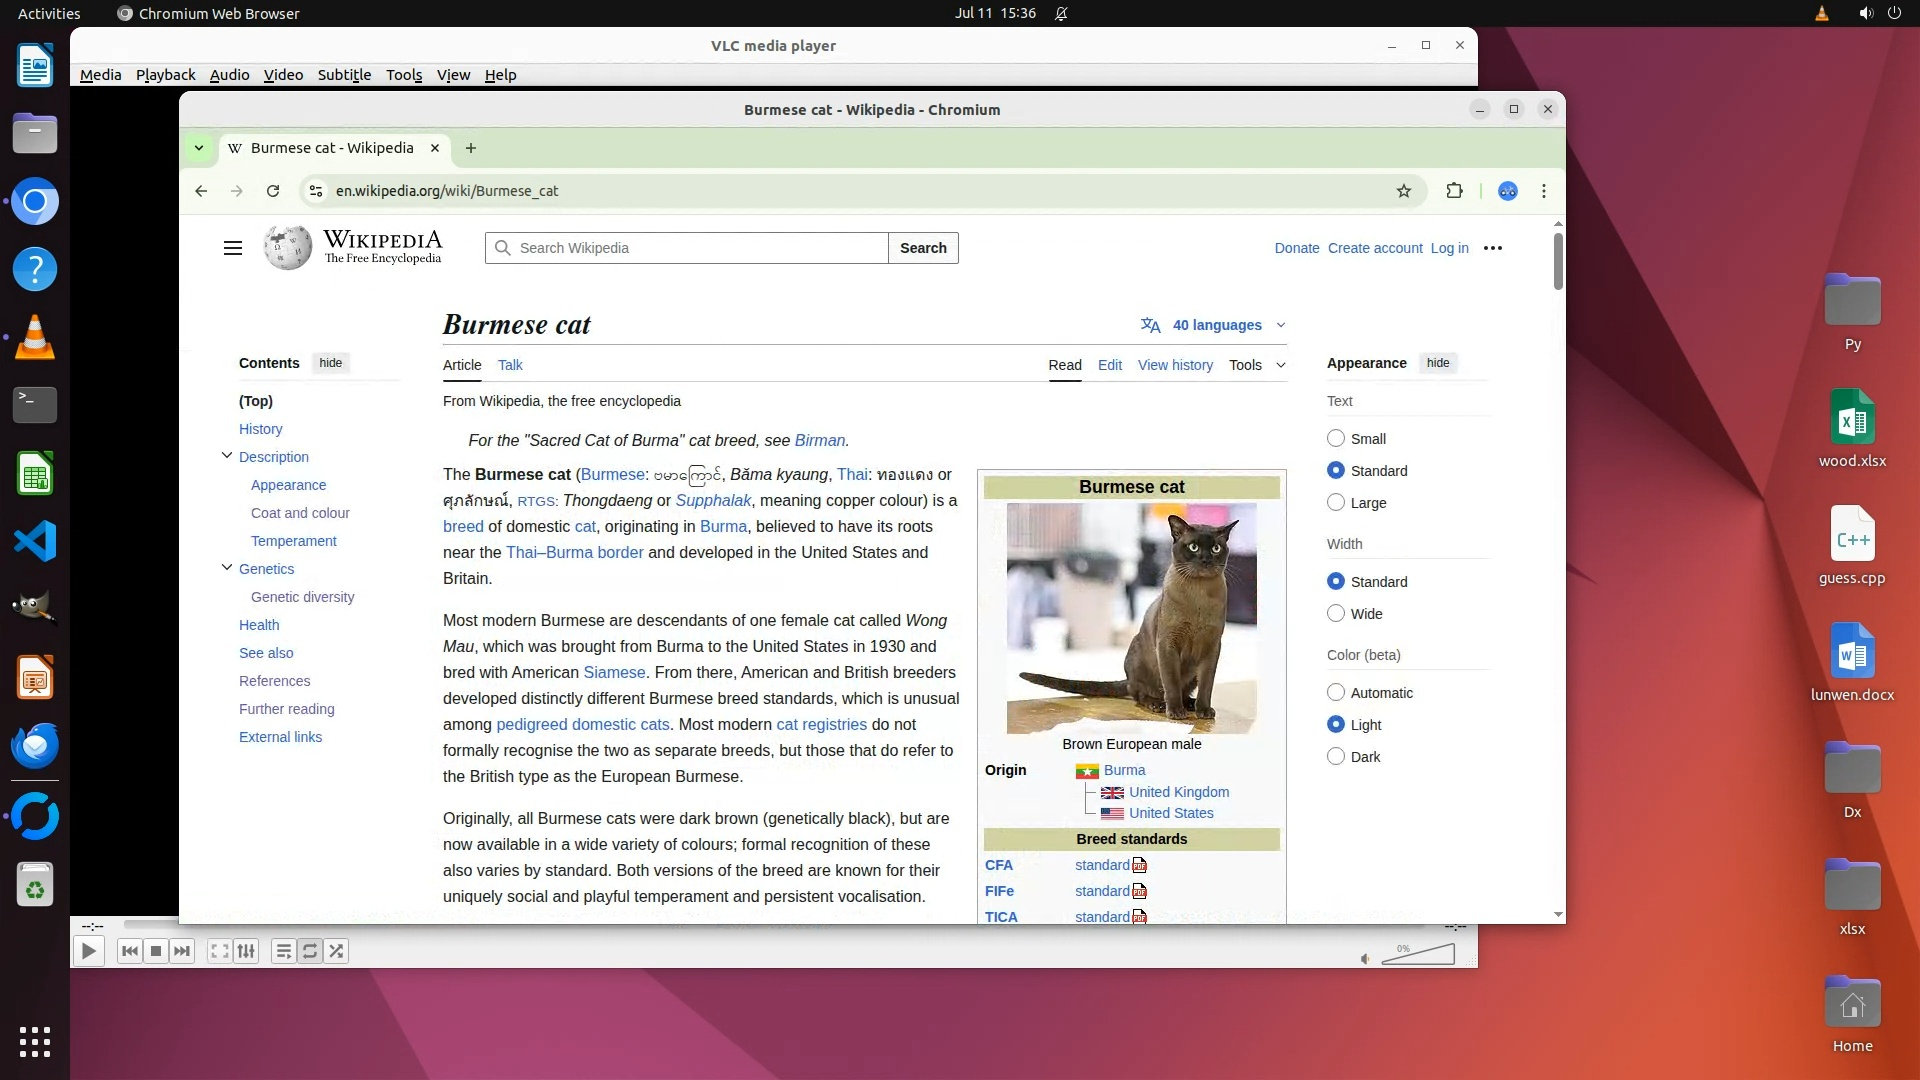This screenshot has width=1920, height=1080.
Task: Open the Chromium extensions puzzle icon
Action: (x=1454, y=191)
